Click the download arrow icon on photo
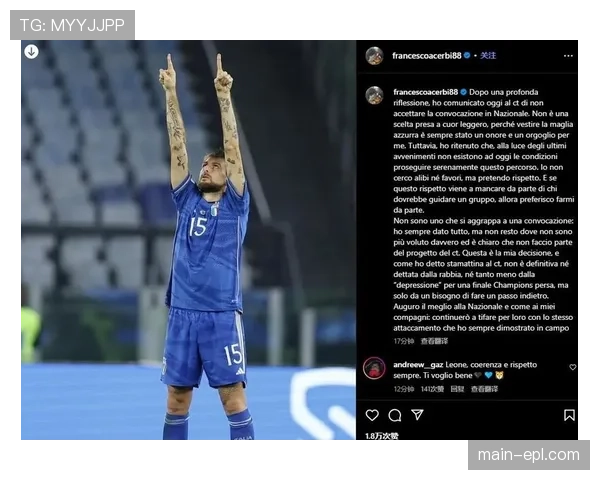 (31, 51)
